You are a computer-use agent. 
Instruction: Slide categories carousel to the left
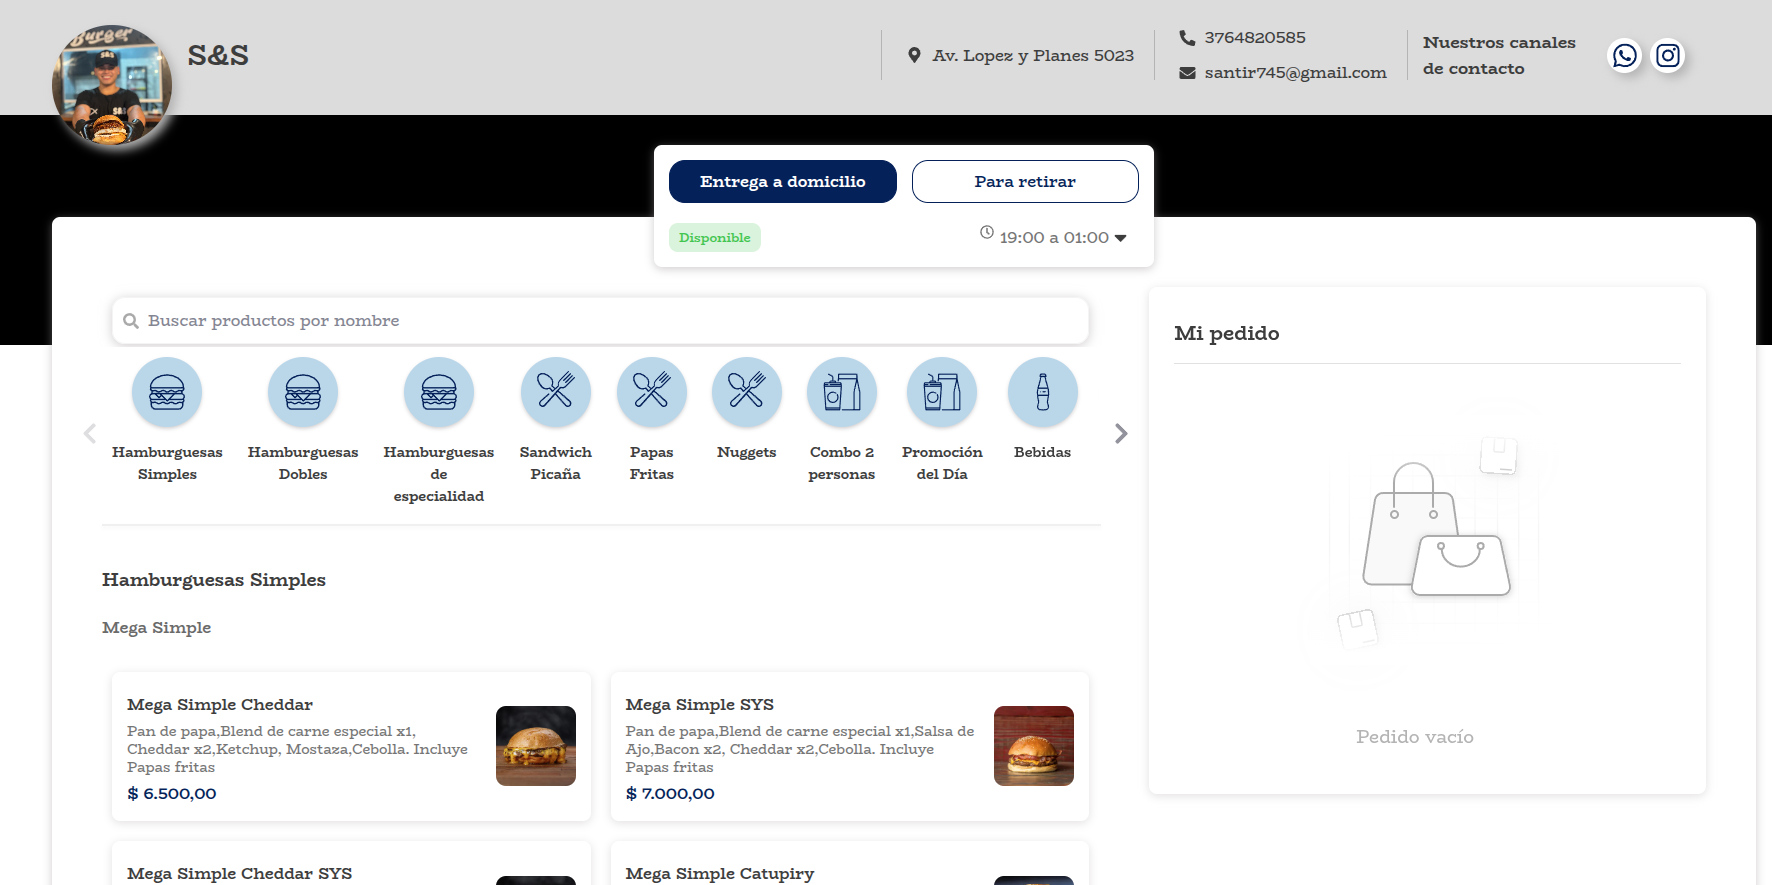[90, 433]
